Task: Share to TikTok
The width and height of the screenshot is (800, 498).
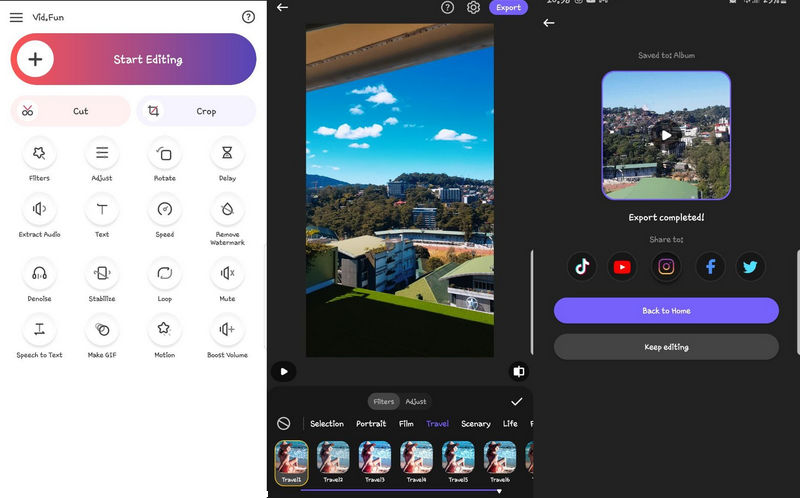Action: pos(582,266)
